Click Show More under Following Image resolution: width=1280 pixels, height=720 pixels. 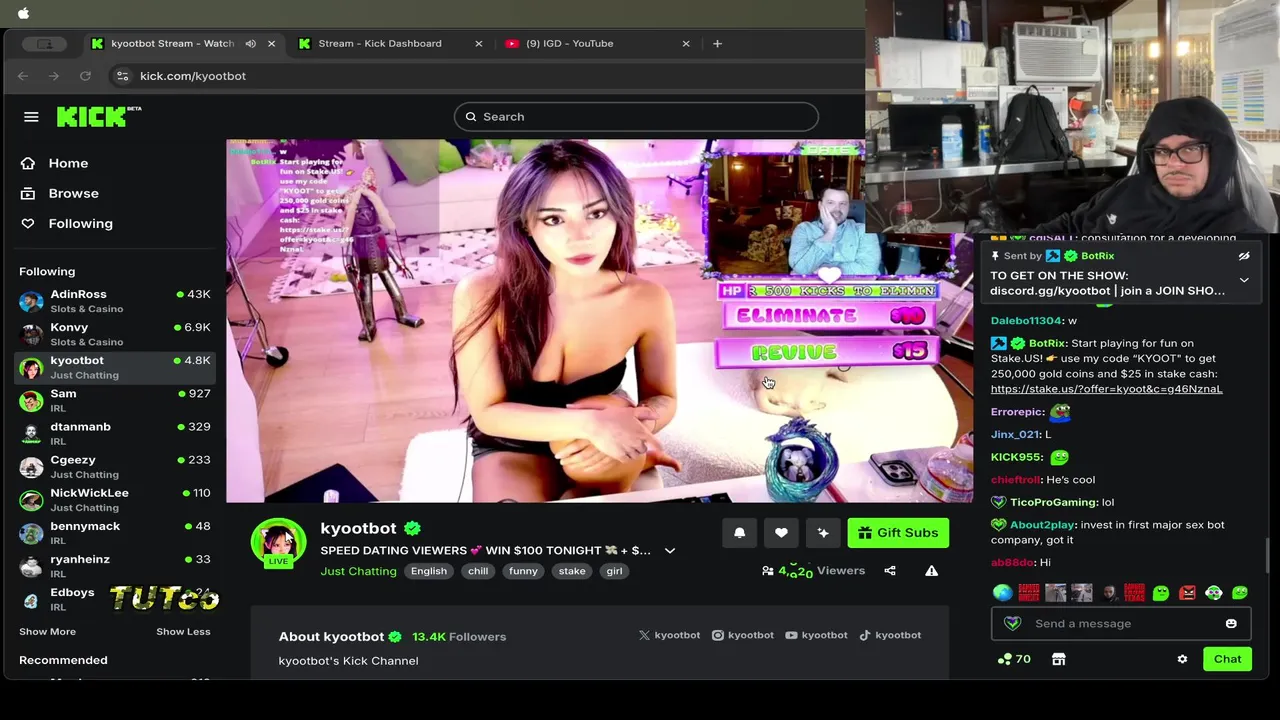47,632
